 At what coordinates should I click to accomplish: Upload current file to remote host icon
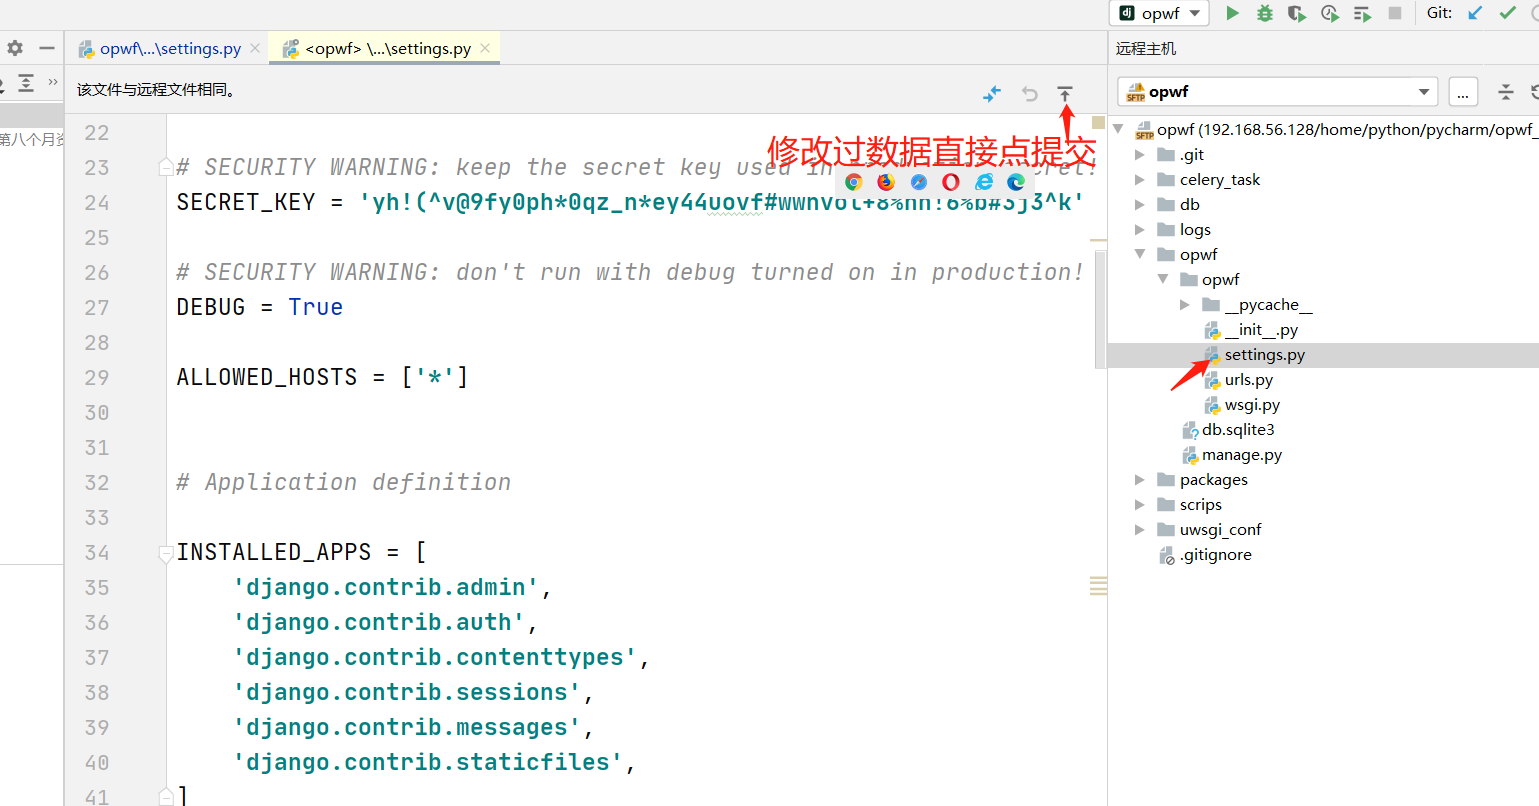pos(1065,93)
